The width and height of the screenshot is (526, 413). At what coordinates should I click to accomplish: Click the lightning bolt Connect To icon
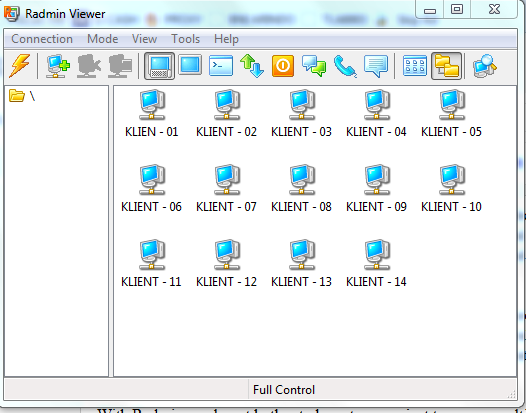pos(19,66)
